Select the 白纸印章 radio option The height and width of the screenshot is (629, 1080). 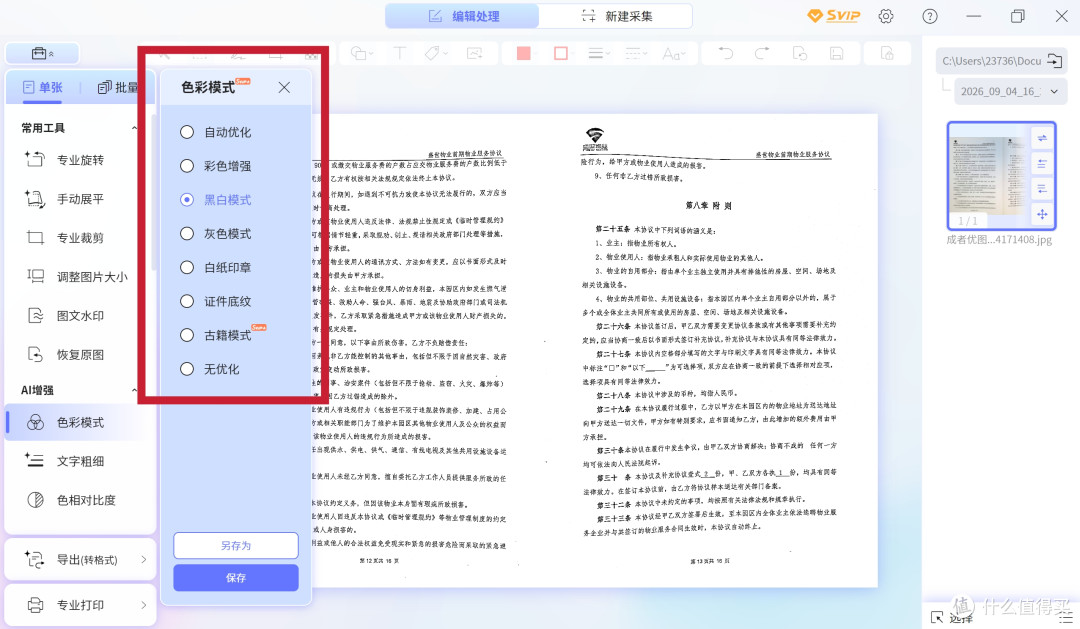click(187, 267)
